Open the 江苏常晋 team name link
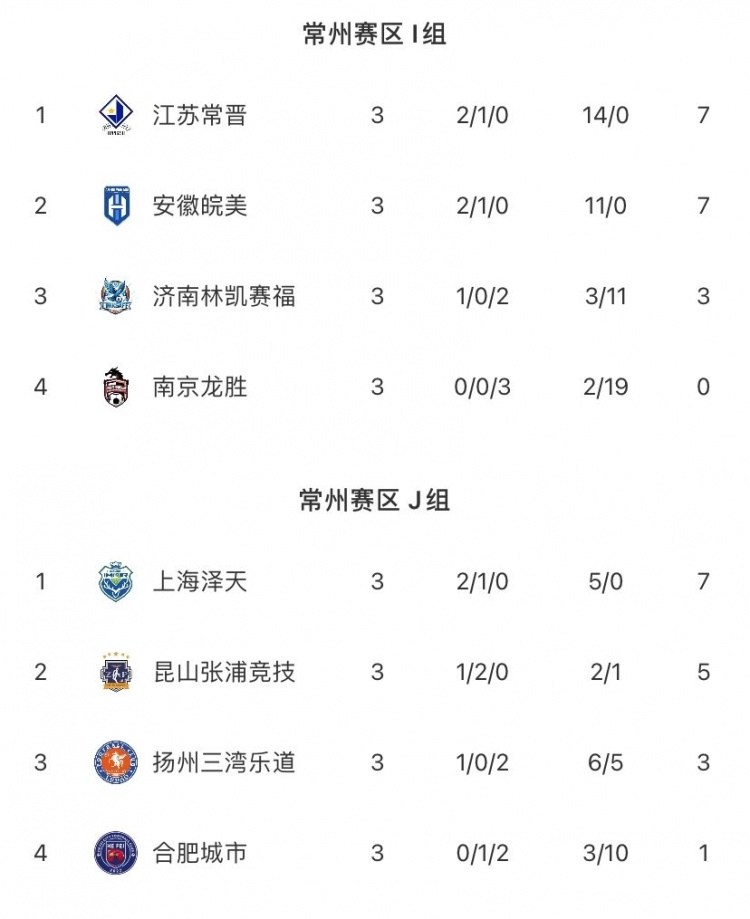Image resolution: width=750 pixels, height=919 pixels. pyautogui.click(x=200, y=116)
